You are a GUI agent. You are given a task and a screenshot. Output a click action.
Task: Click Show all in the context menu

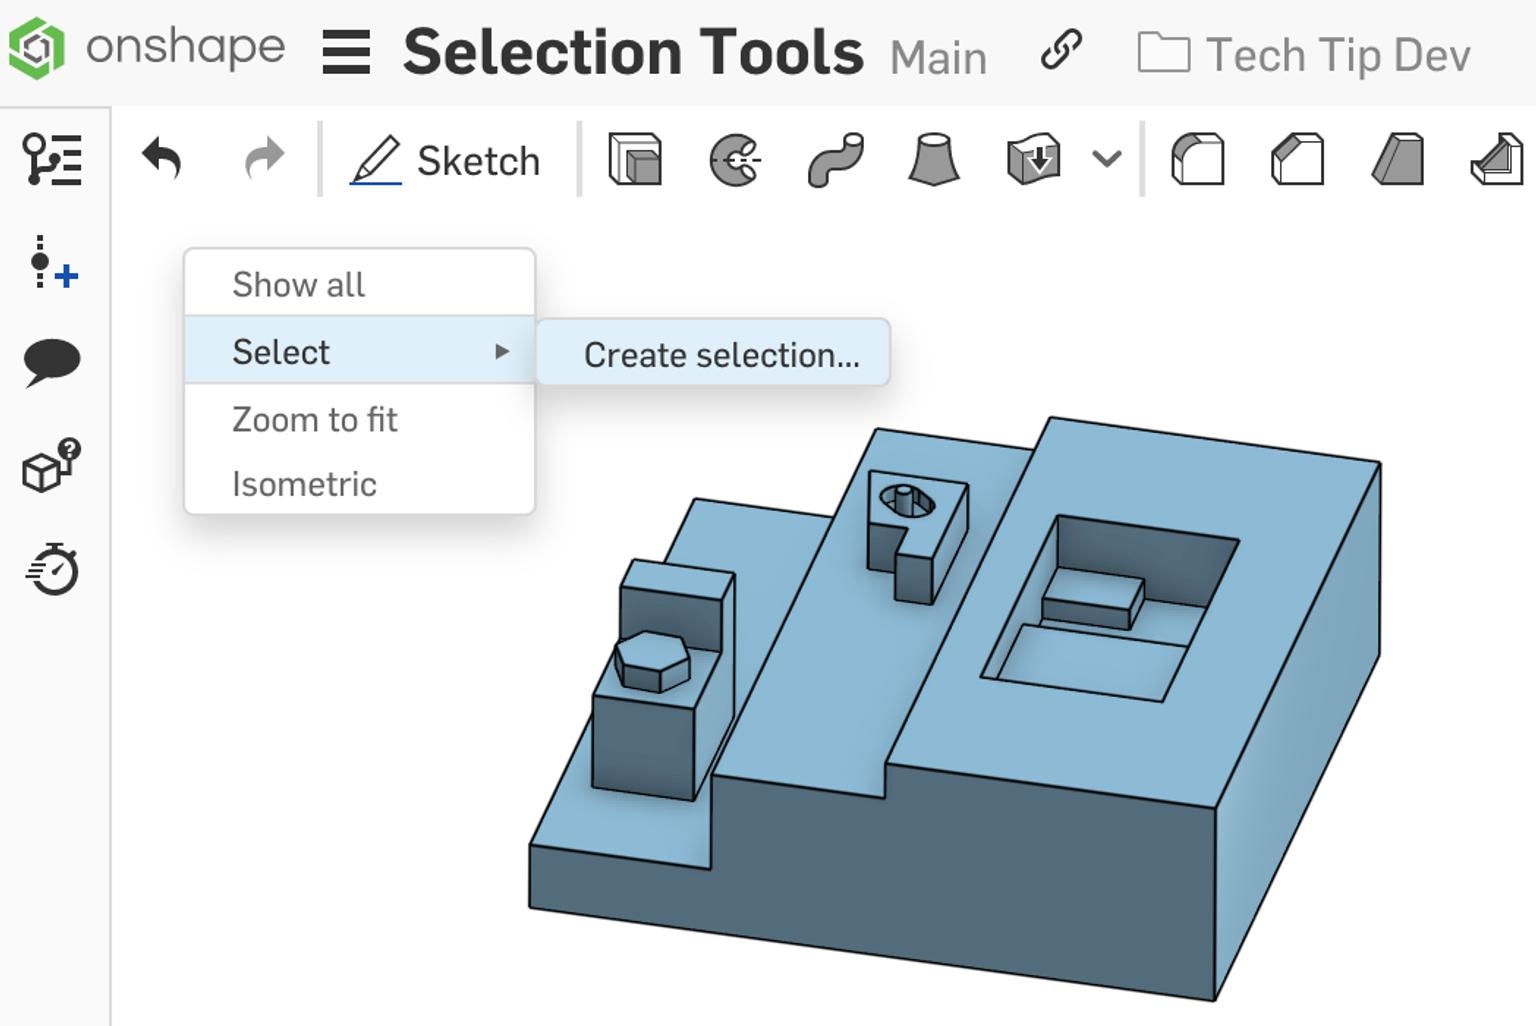(x=297, y=284)
